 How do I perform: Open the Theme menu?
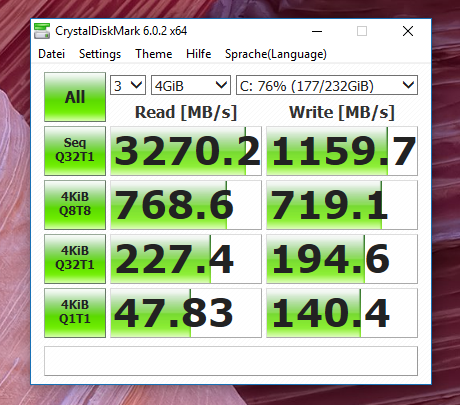point(154,54)
